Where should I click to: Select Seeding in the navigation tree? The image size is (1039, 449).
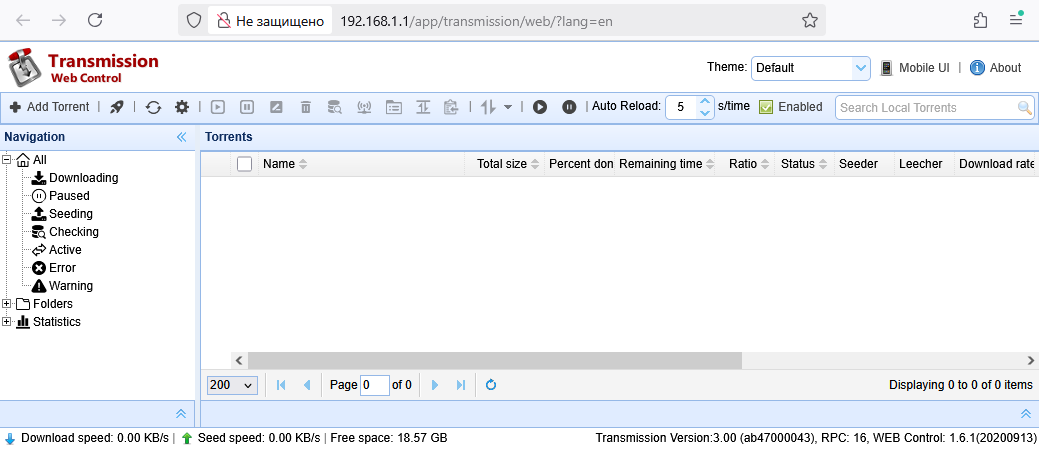(70, 214)
